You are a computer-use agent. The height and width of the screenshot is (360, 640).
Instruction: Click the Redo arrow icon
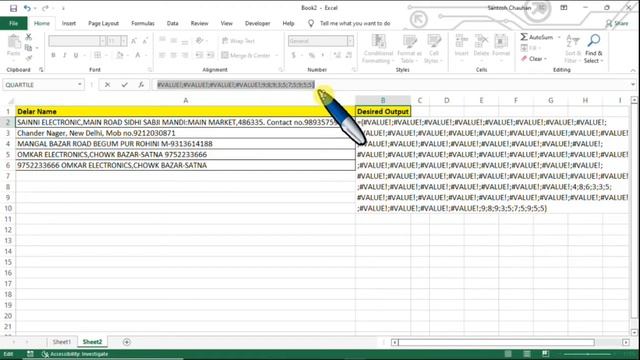(x=45, y=8)
